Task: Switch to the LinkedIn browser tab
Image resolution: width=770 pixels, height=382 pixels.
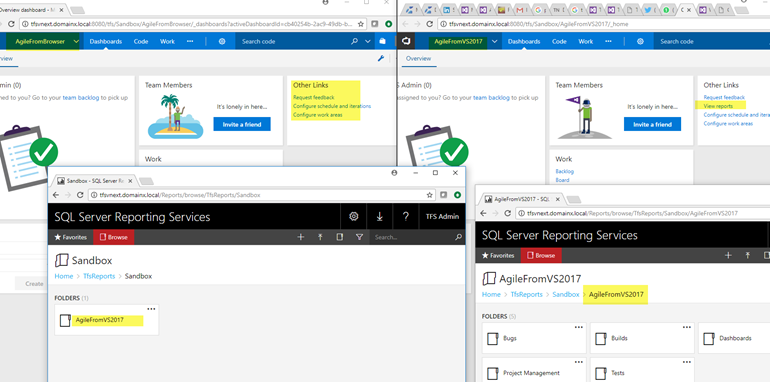Action: pos(447,9)
